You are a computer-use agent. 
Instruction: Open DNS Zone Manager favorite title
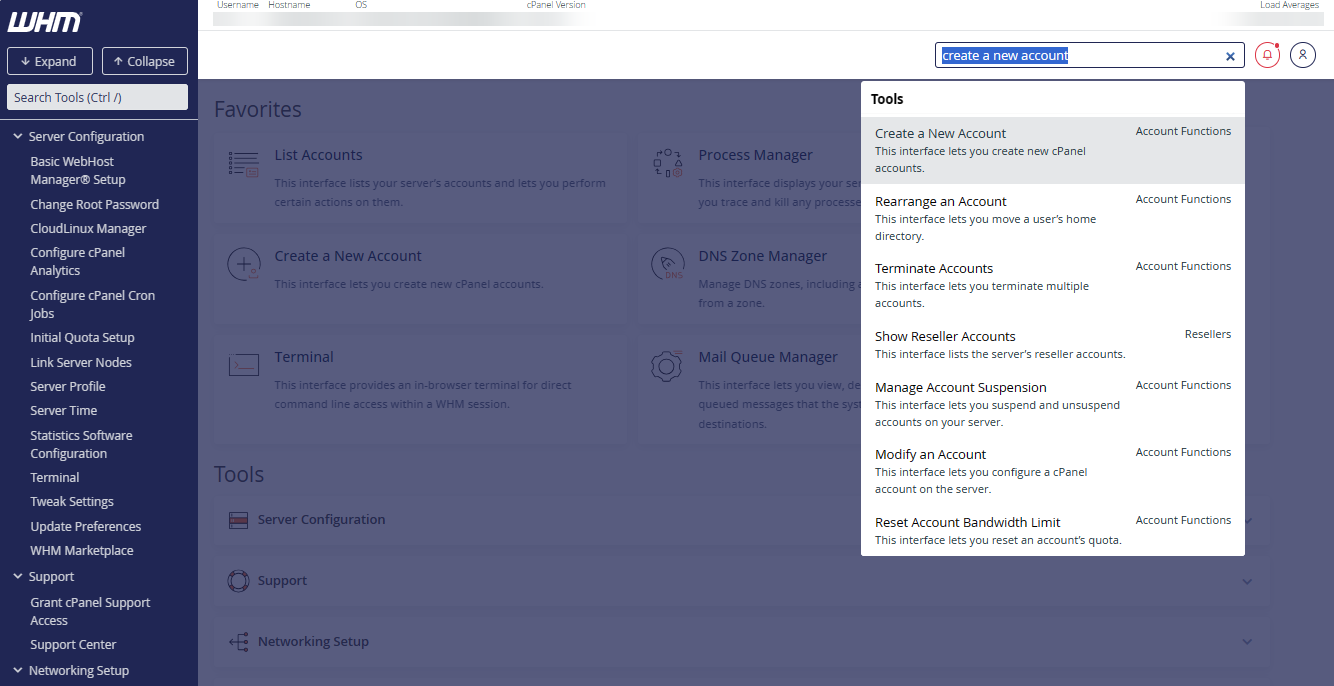763,256
